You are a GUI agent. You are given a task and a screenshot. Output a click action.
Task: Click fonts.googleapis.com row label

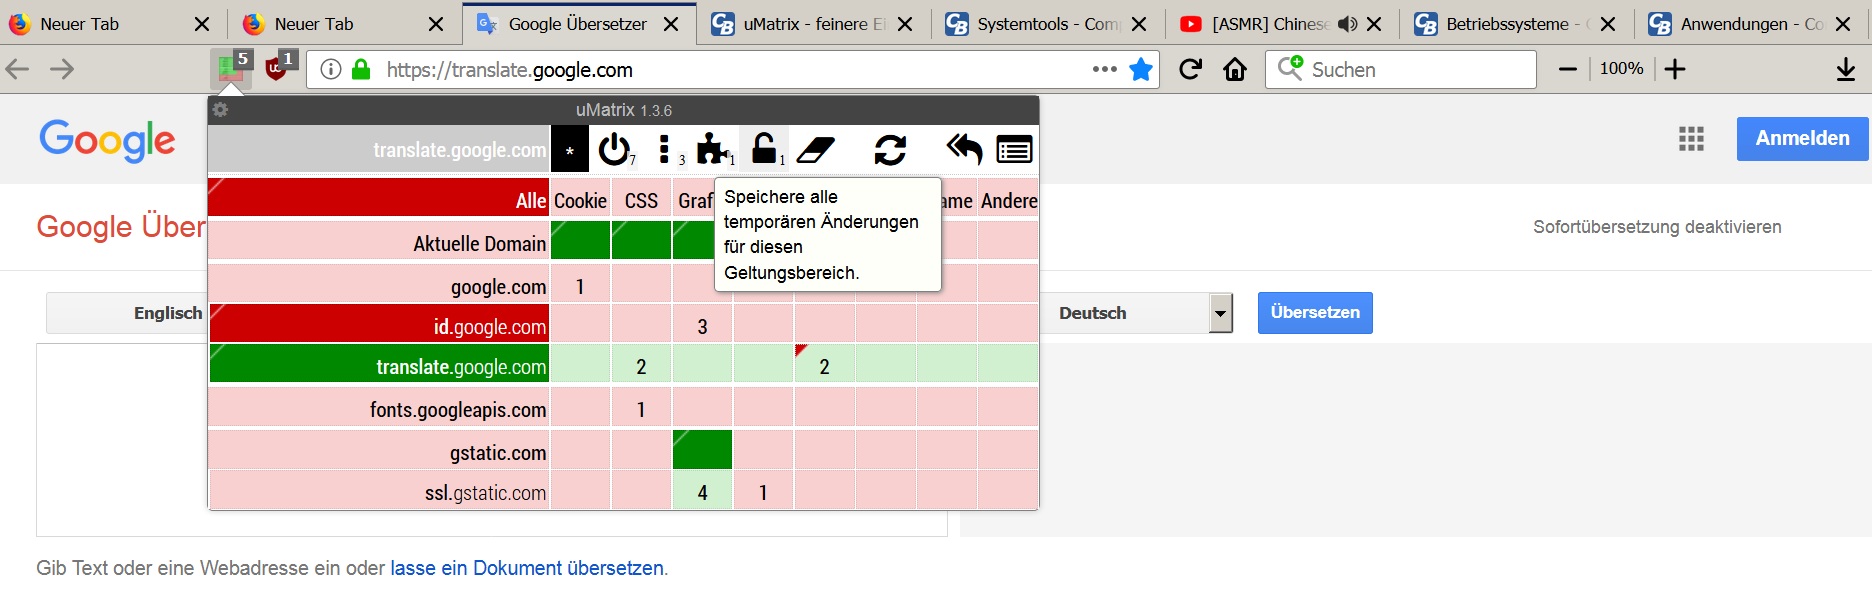coord(379,407)
